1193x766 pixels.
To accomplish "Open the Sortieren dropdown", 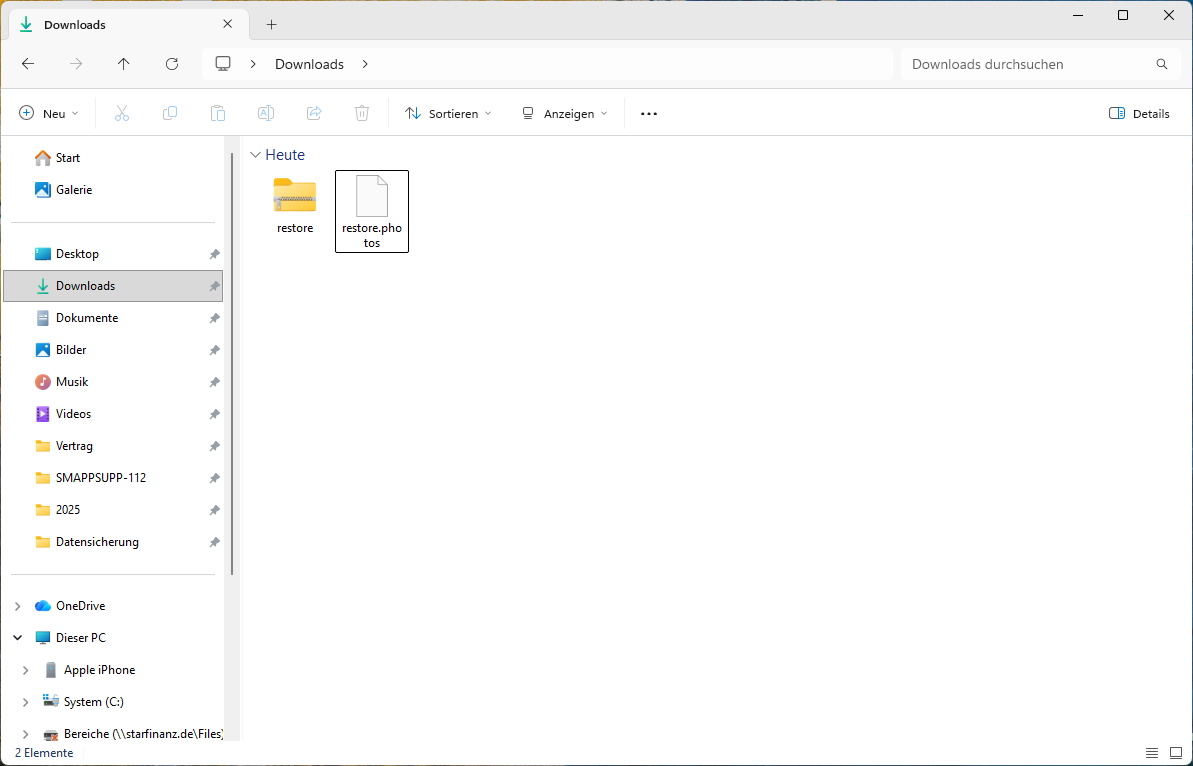I will [448, 113].
